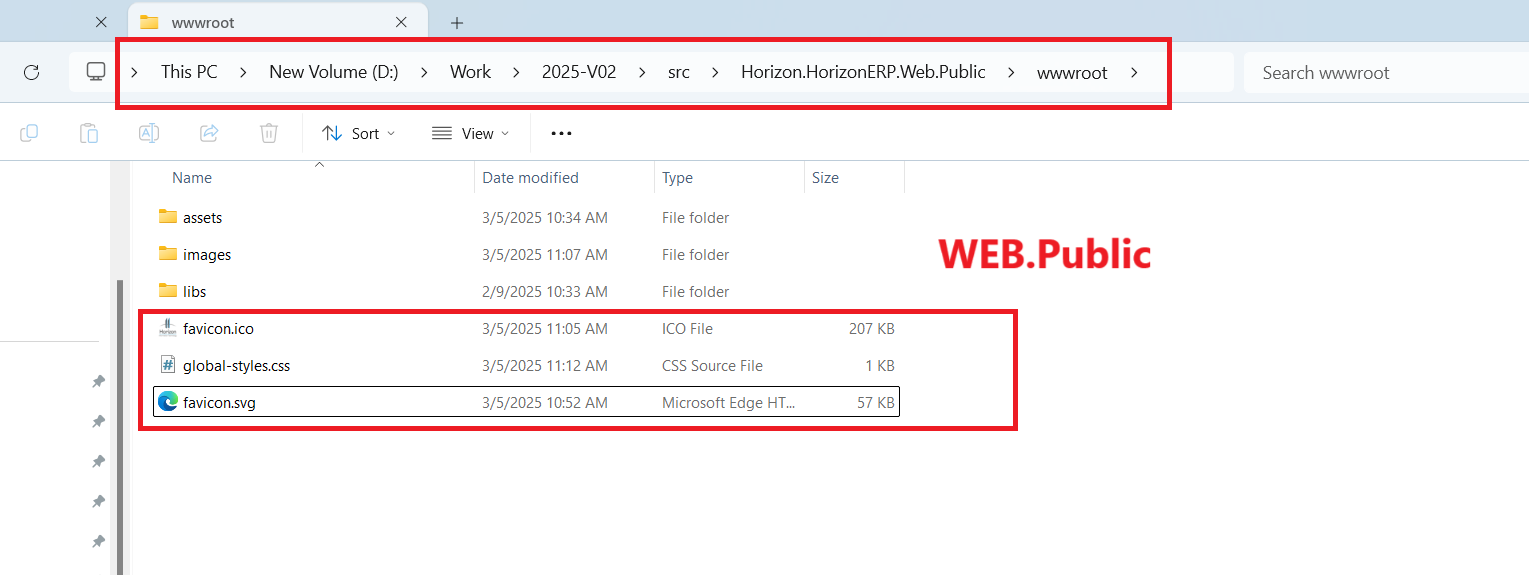Select the assets folder name
This screenshot has width=1529, height=575.
pyautogui.click(x=202, y=217)
